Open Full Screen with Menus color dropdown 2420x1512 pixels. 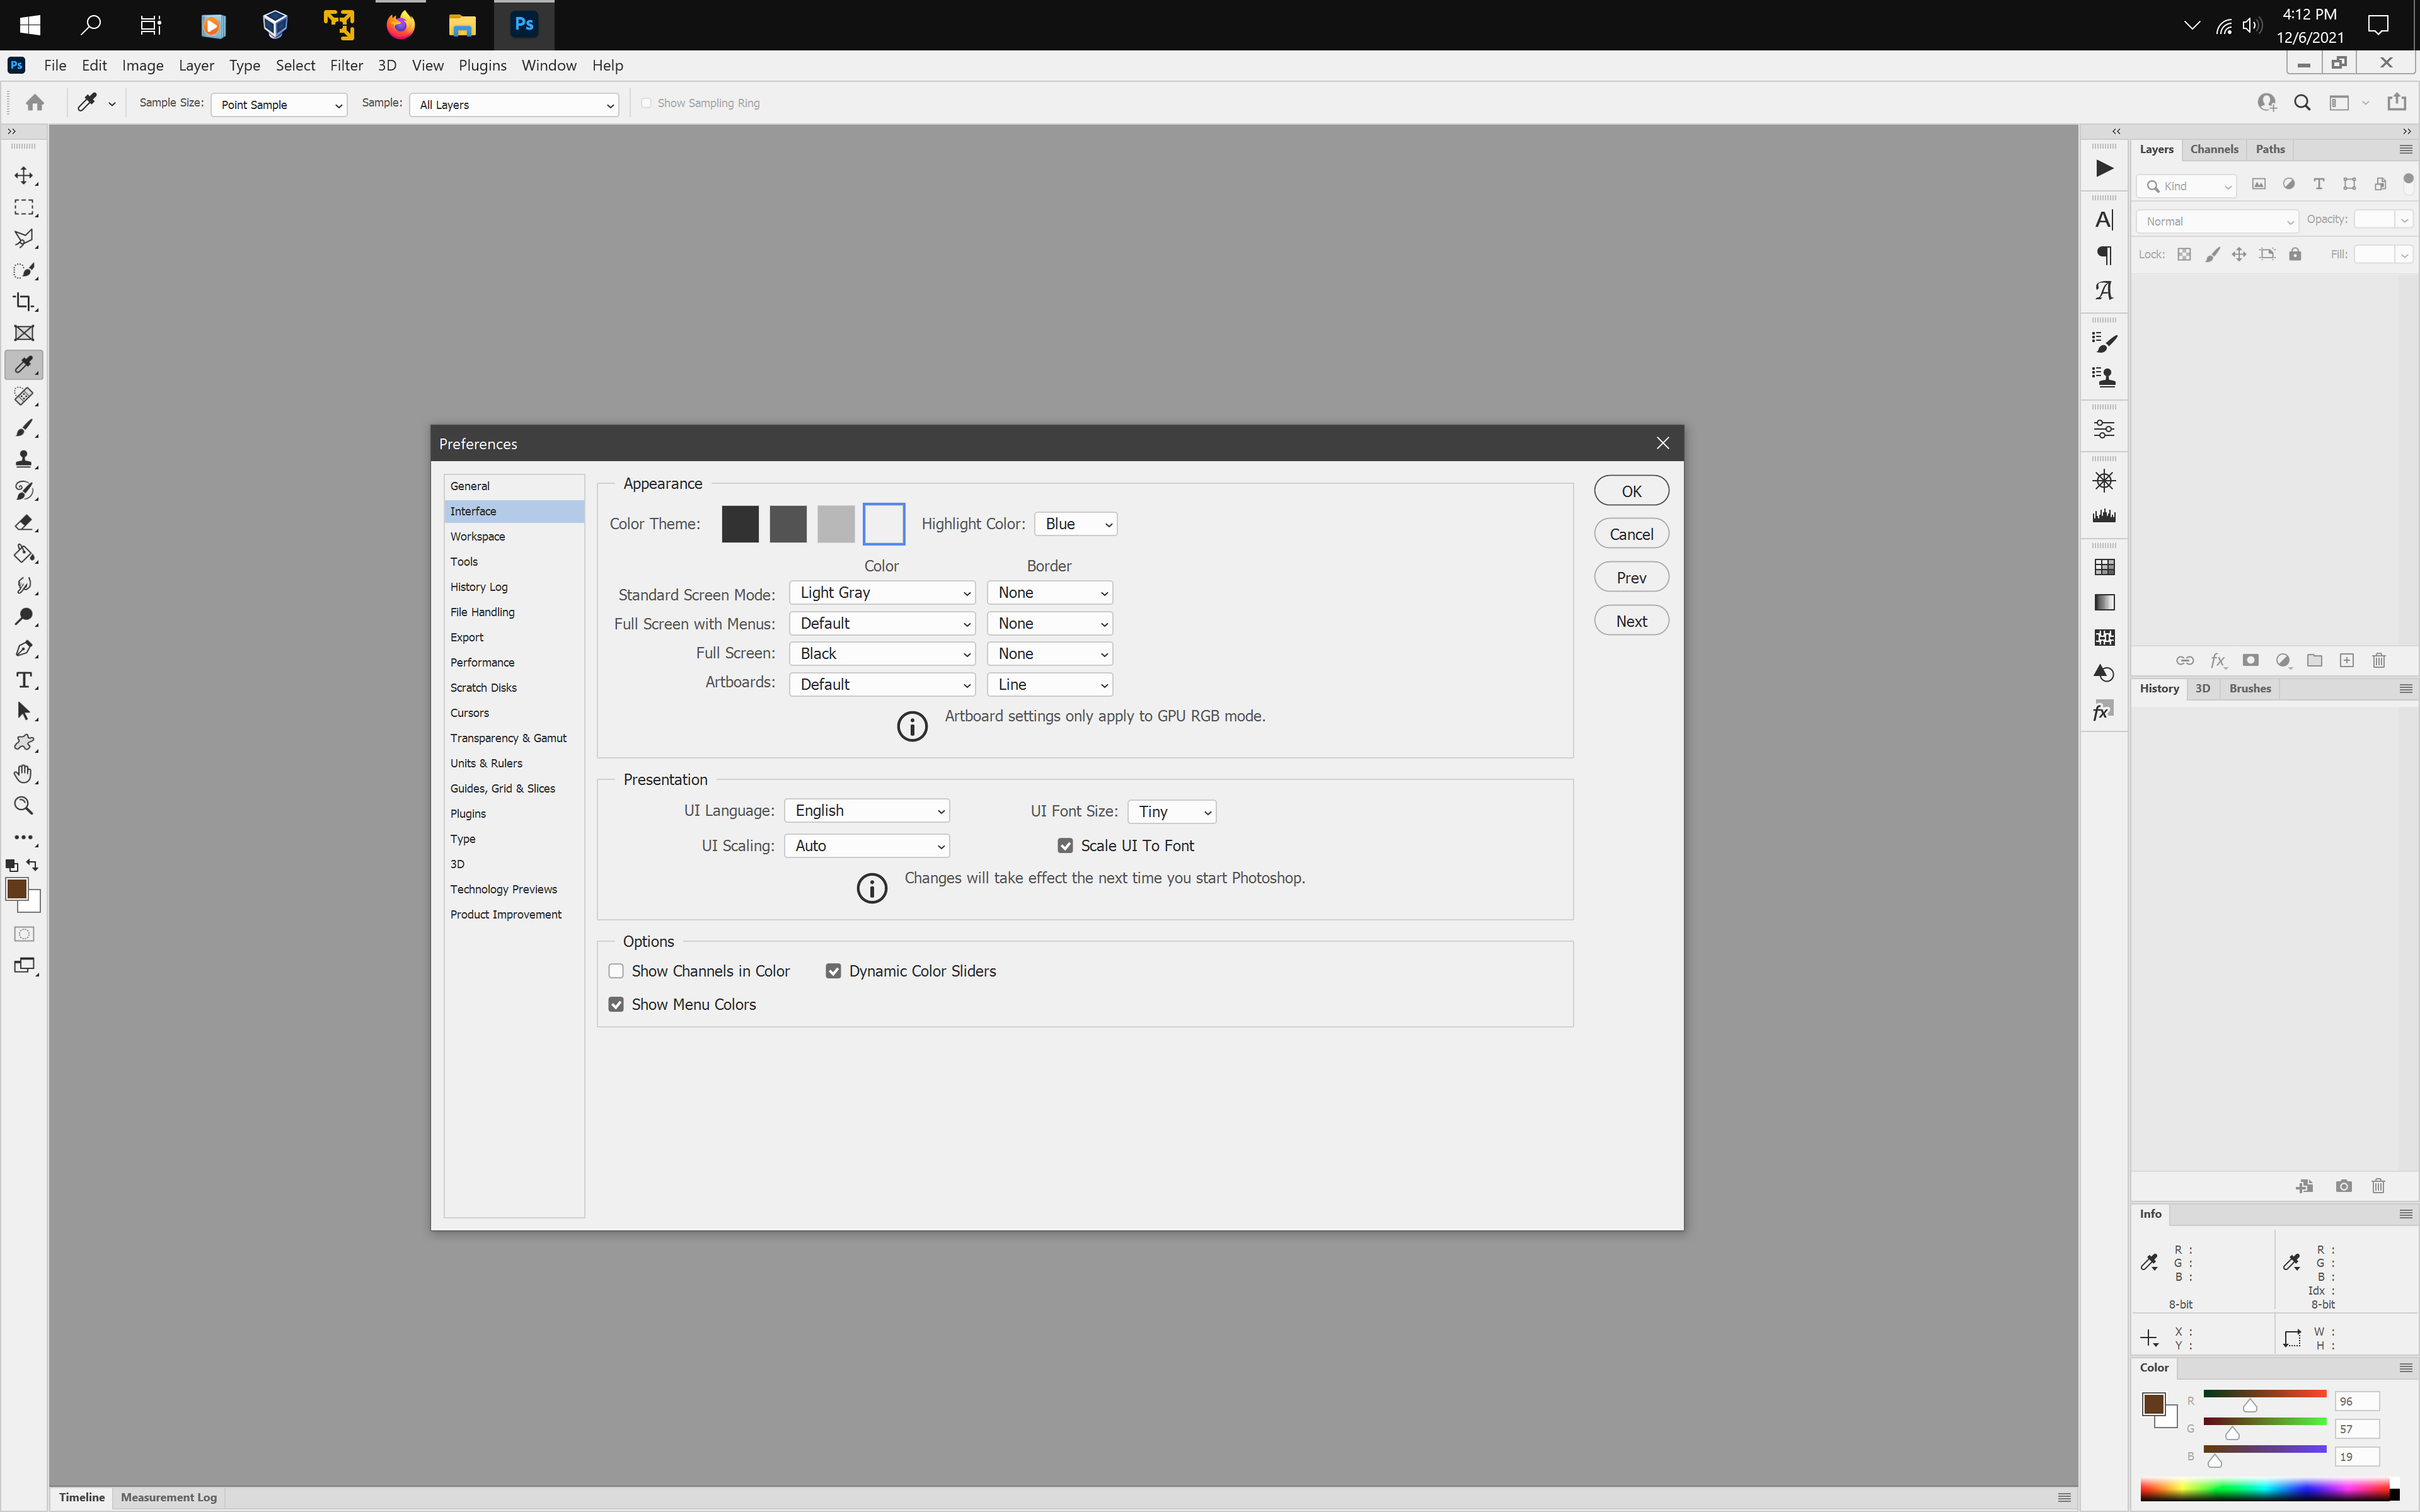(x=882, y=624)
